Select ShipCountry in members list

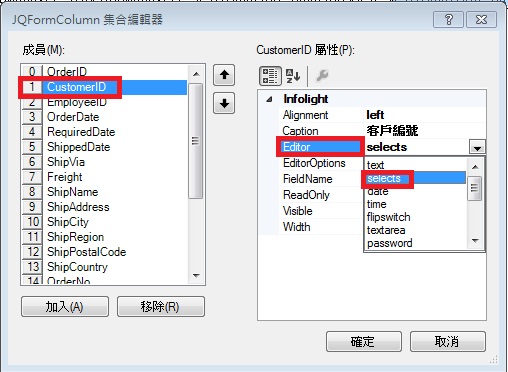(105, 267)
